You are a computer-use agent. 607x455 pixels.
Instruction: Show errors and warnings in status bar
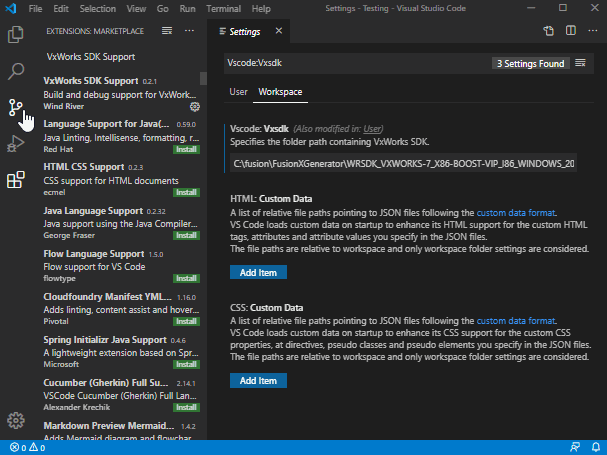(x=27, y=448)
